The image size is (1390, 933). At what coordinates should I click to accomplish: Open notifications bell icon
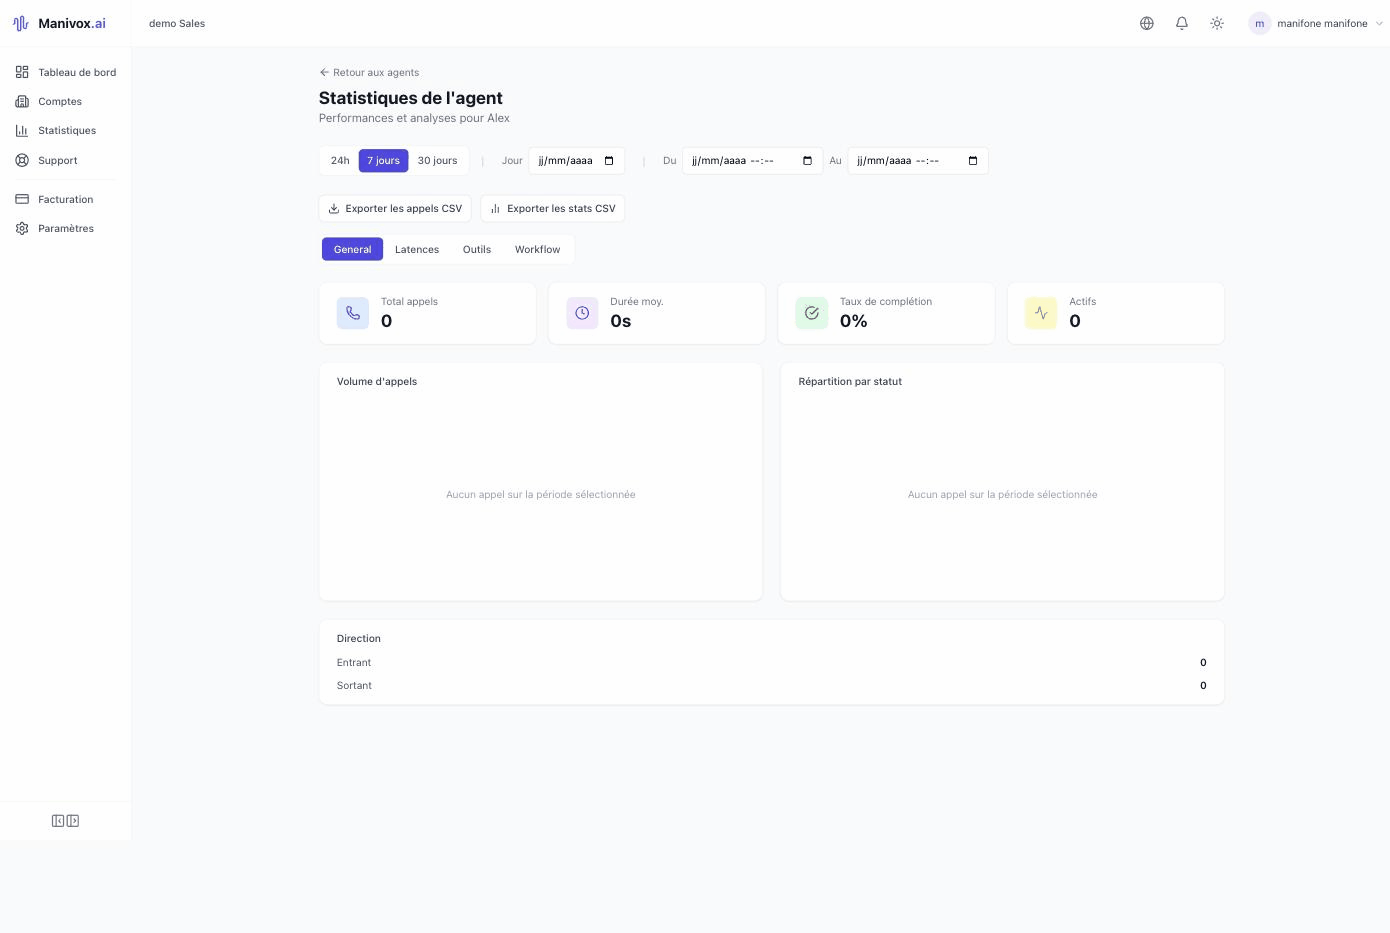(1182, 23)
